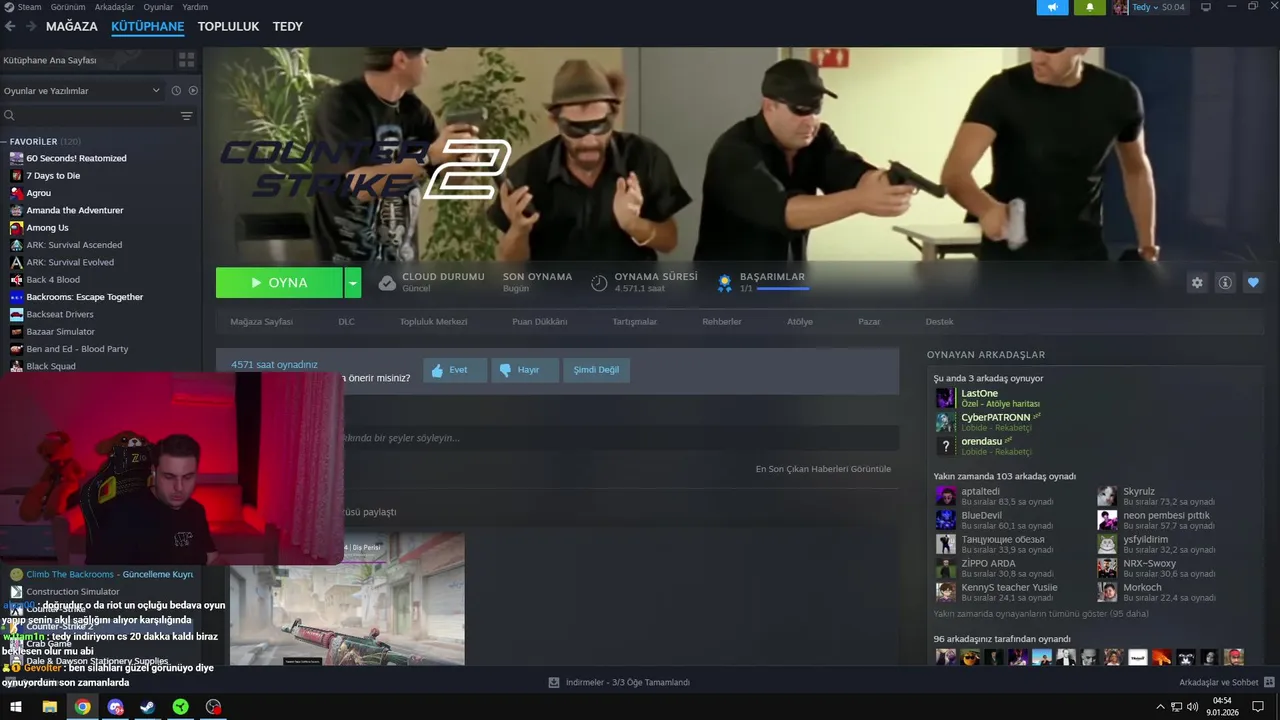Select Among Us in the game list
This screenshot has height=720, width=1280.
click(47, 228)
